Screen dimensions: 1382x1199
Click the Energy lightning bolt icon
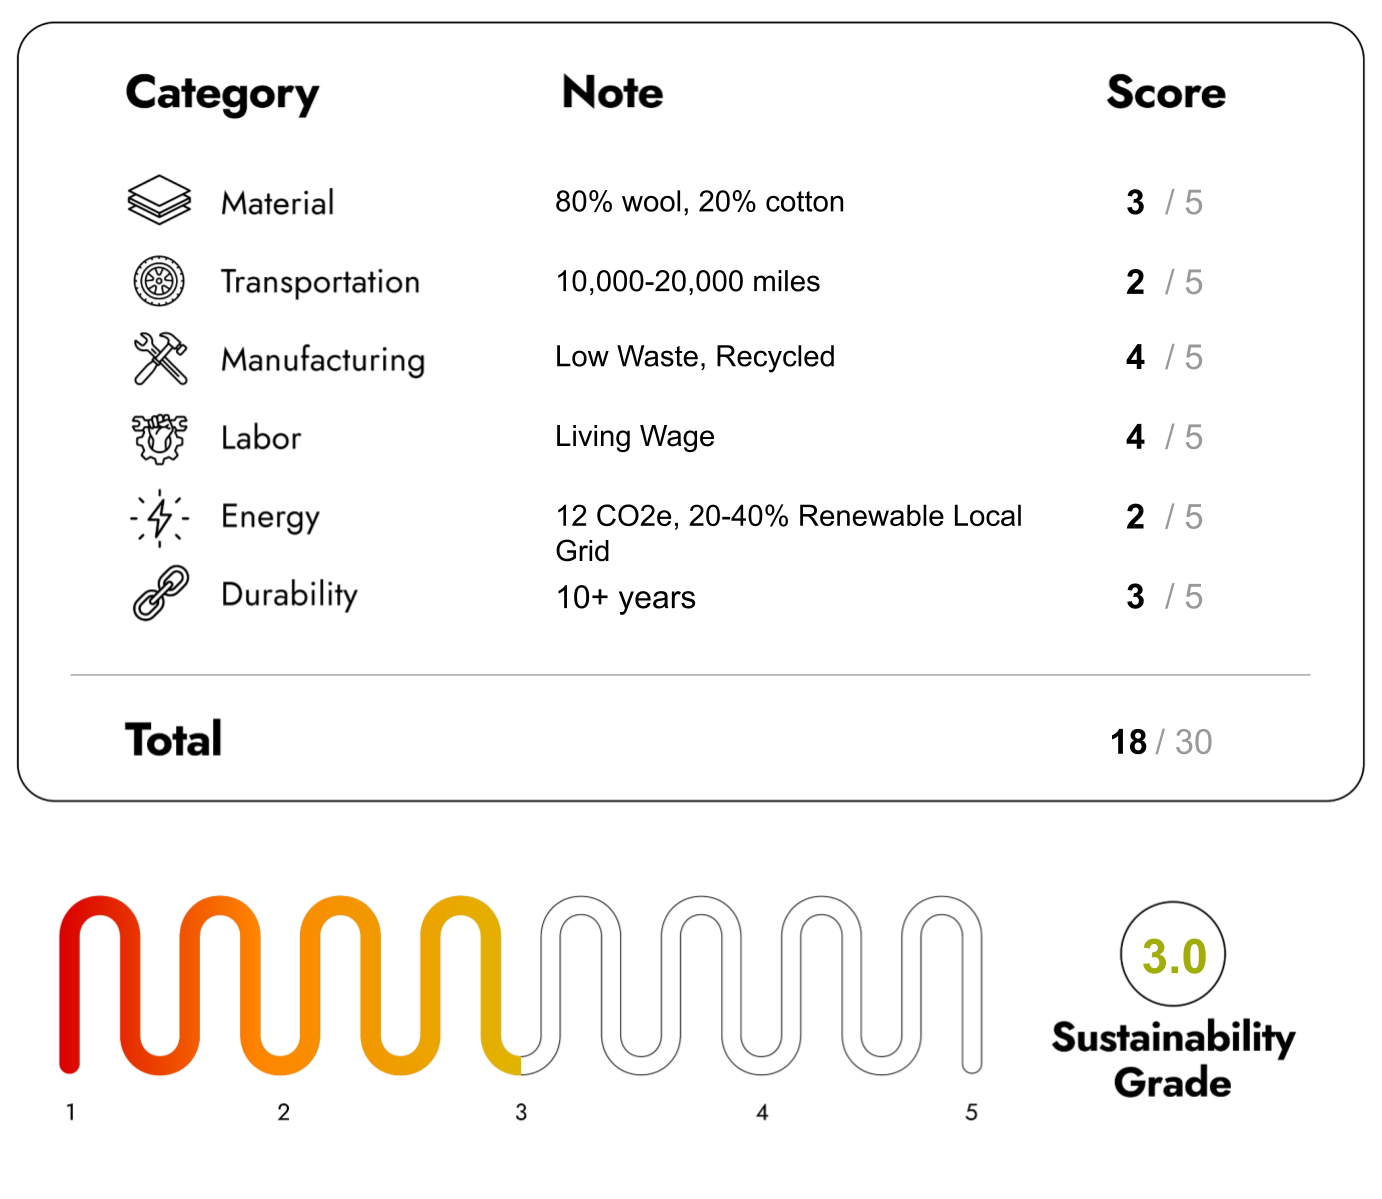pyautogui.click(x=159, y=517)
